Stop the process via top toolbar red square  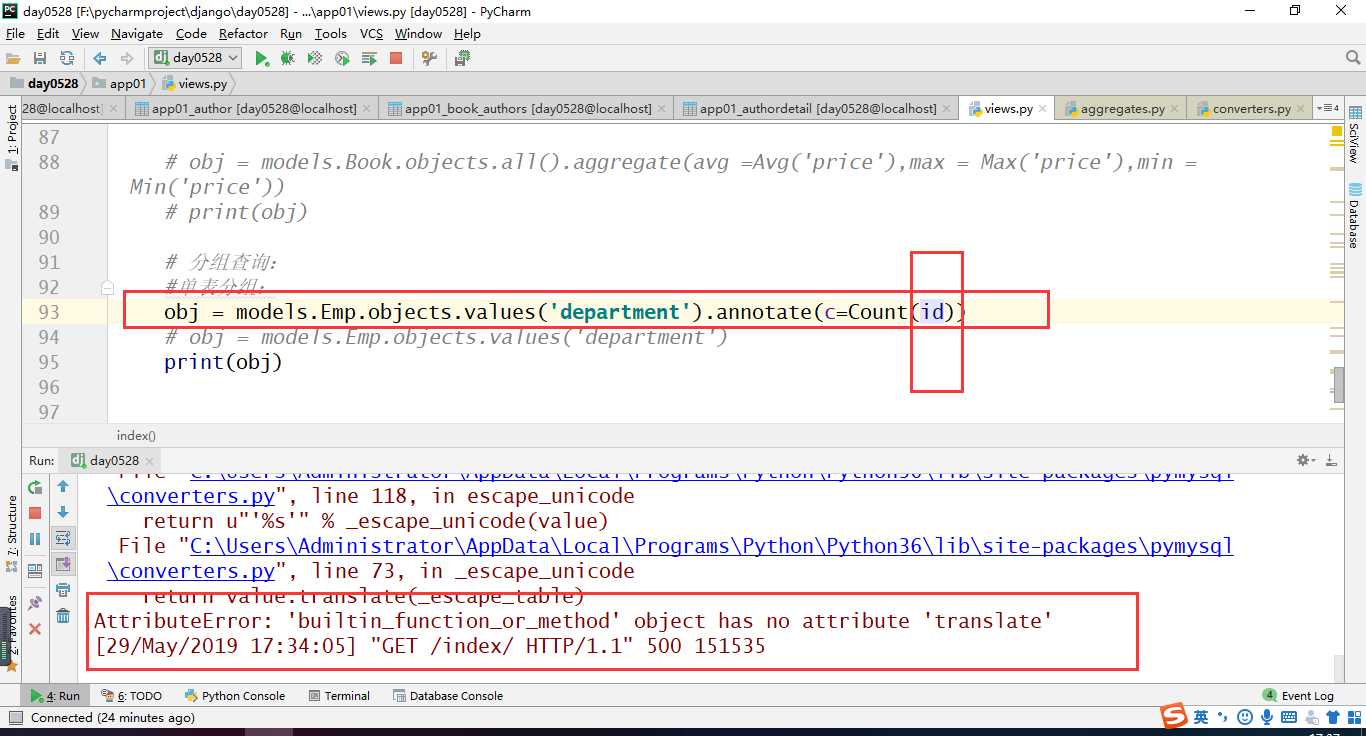tap(396, 58)
